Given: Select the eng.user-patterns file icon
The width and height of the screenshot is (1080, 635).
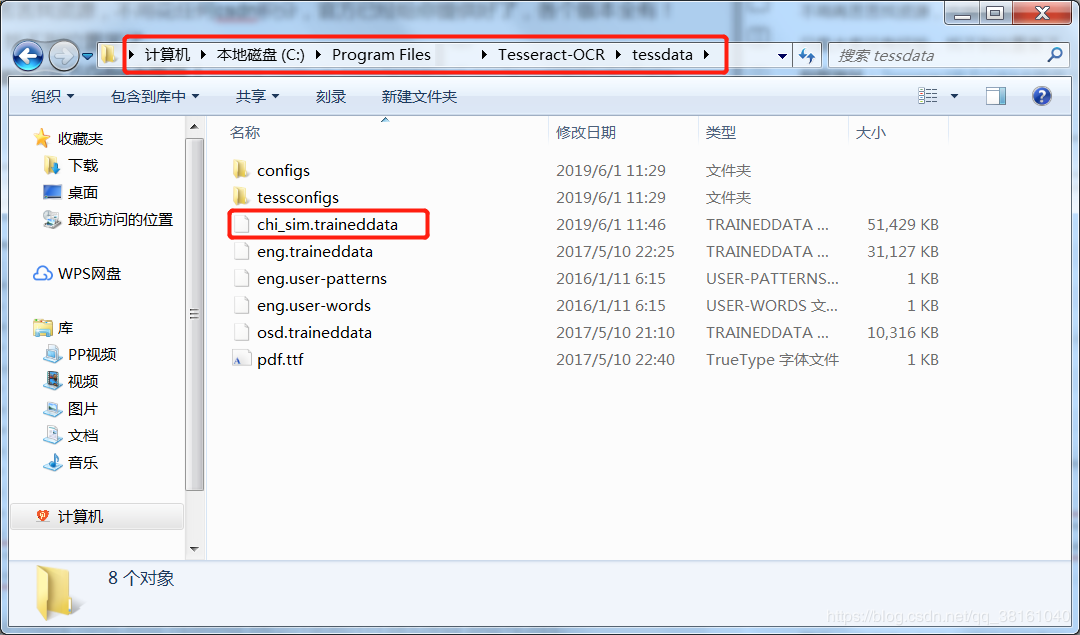Looking at the screenshot, I should tap(241, 278).
